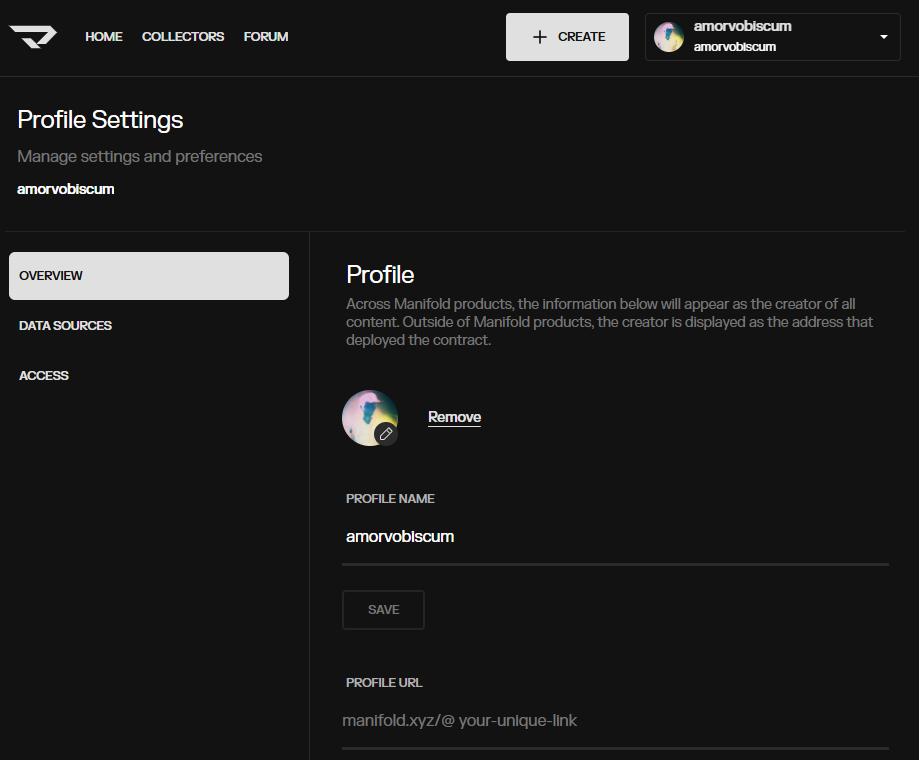Click the account avatar in header

pos(669,37)
